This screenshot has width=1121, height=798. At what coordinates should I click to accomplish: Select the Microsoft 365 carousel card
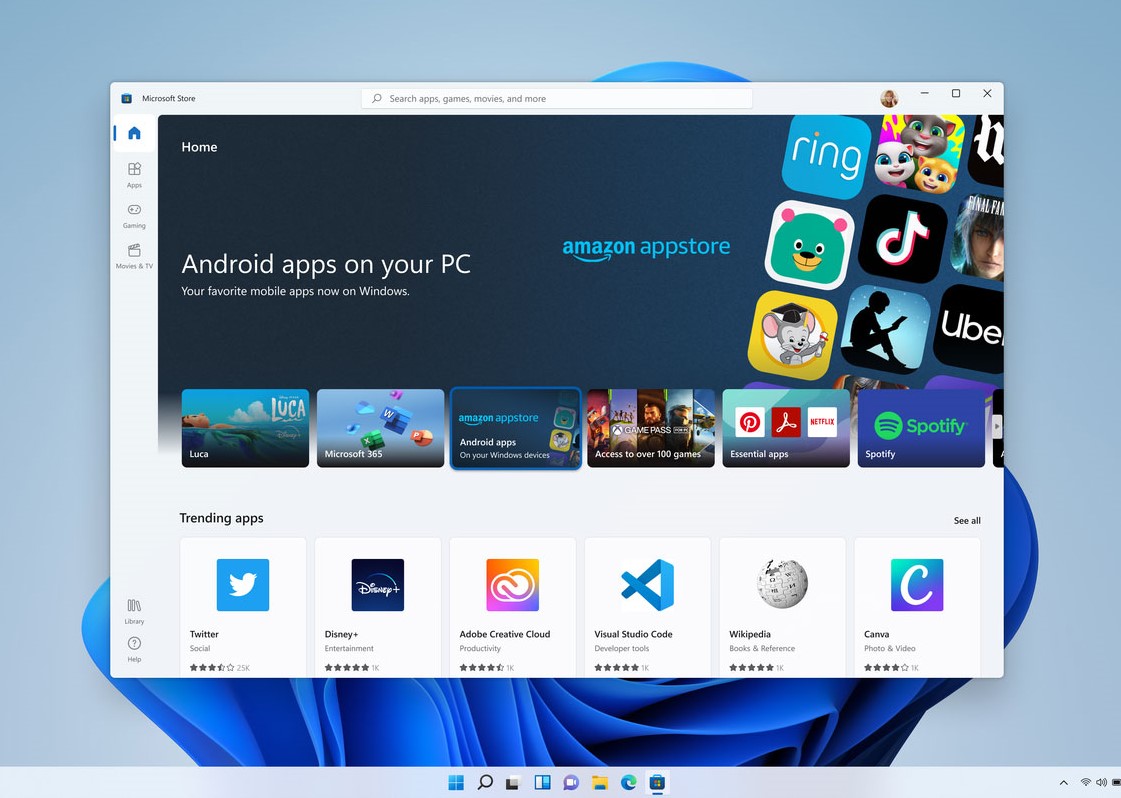click(380, 428)
